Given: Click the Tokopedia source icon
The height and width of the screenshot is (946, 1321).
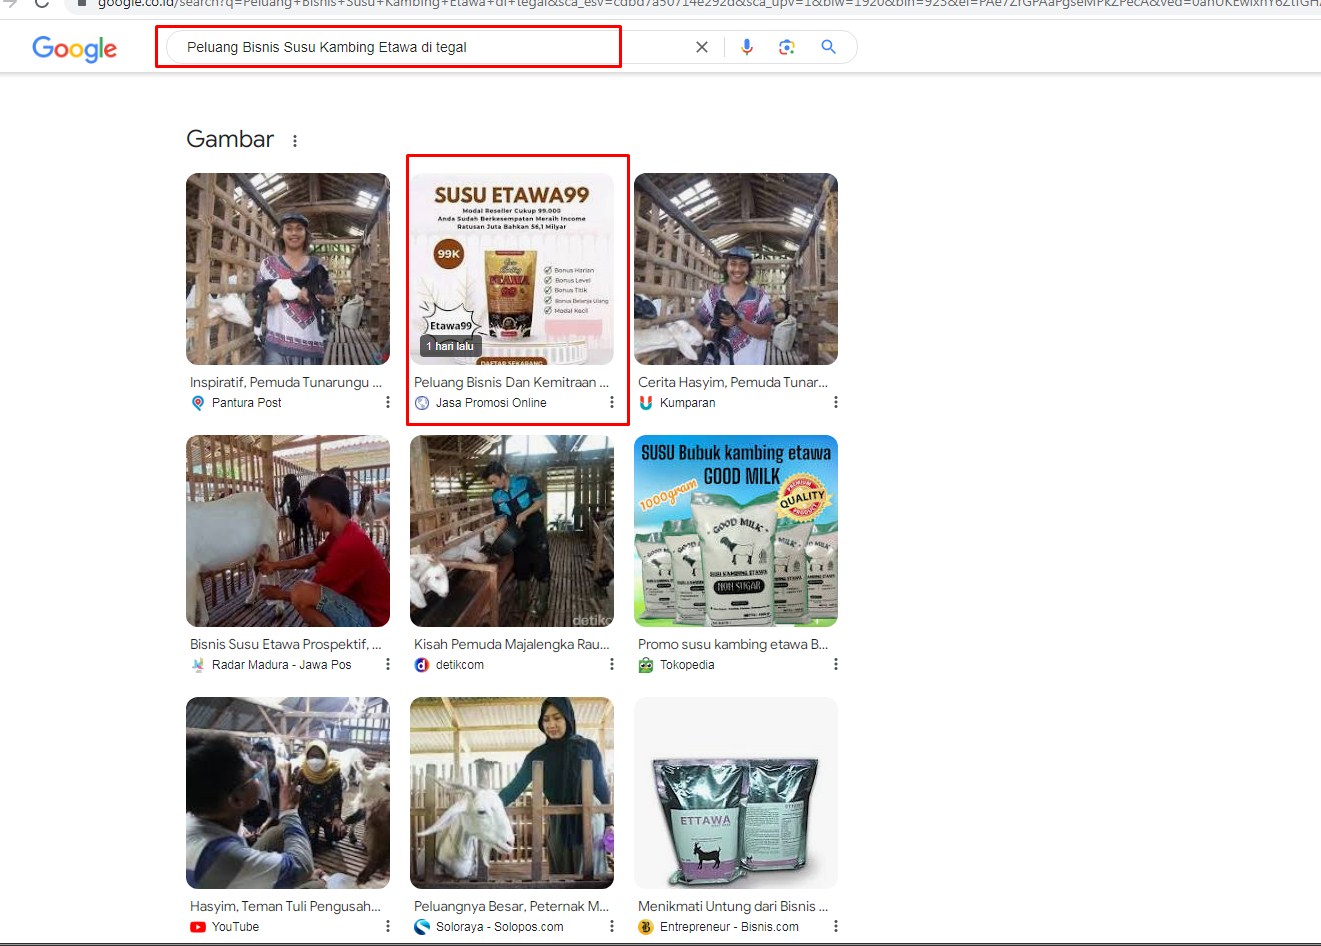Looking at the screenshot, I should click(x=646, y=665).
